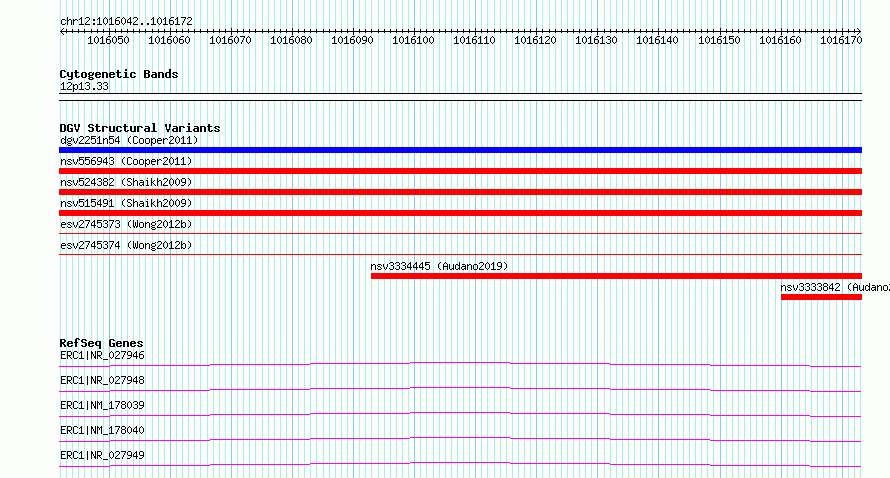Open the nsv524382 (Shaikh2009) variant label

tap(126, 182)
